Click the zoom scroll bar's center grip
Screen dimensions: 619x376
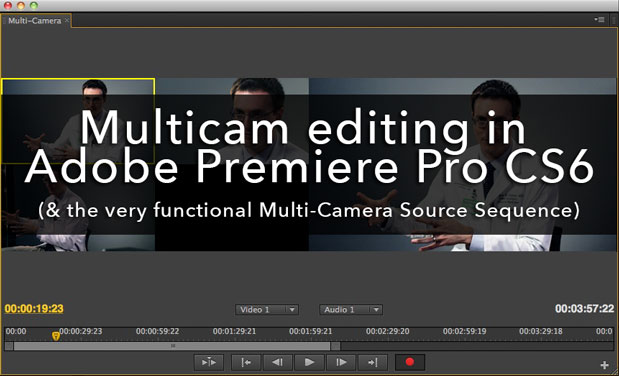173,346
